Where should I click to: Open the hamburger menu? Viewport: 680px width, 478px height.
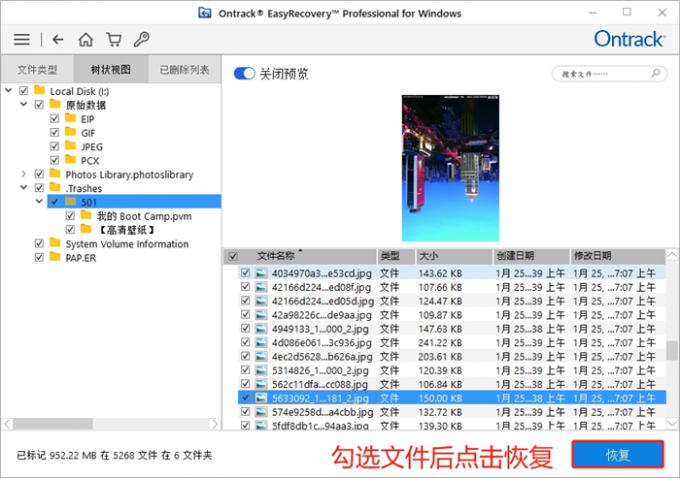coord(22,39)
